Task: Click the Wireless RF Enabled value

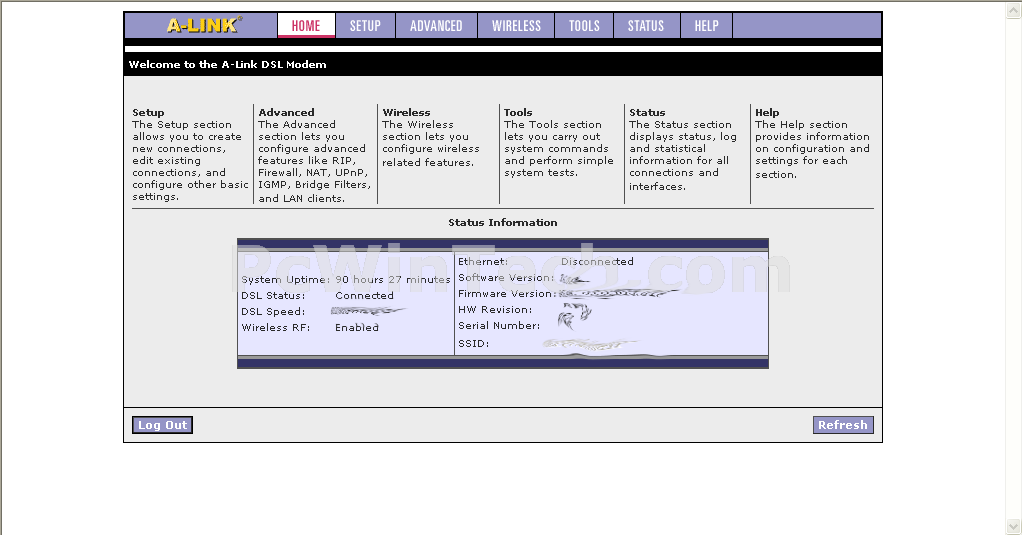Action: pos(357,327)
